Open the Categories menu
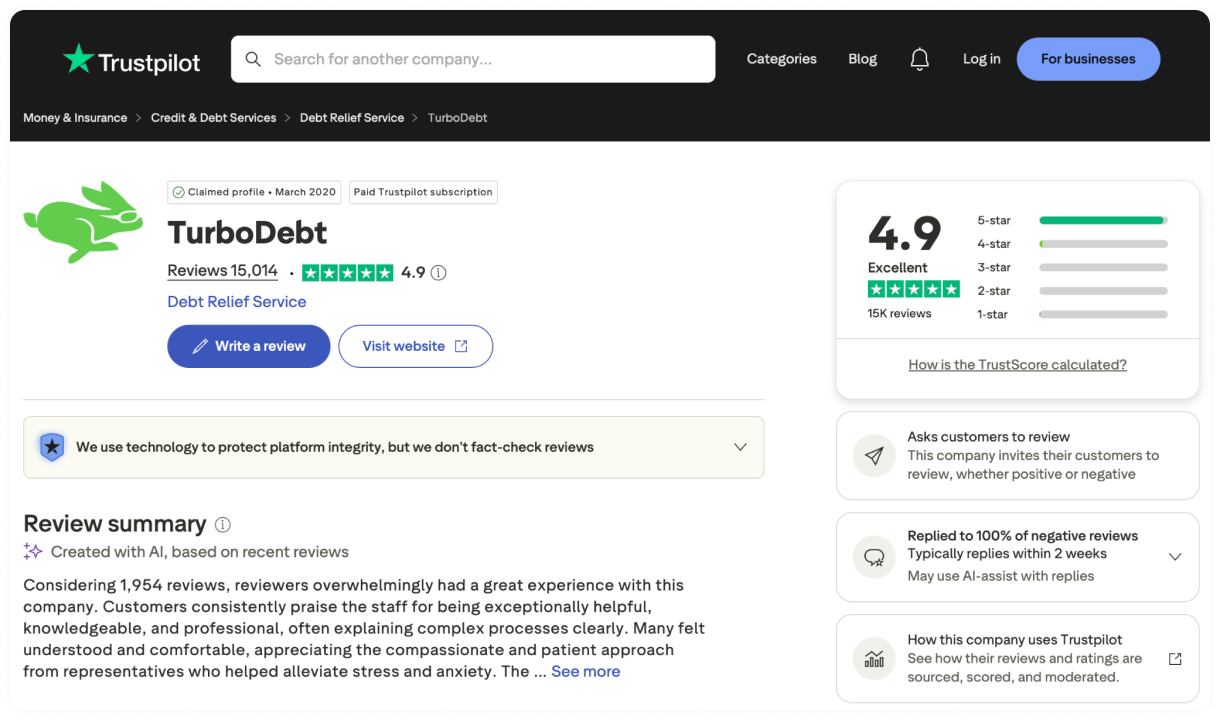 coord(782,59)
